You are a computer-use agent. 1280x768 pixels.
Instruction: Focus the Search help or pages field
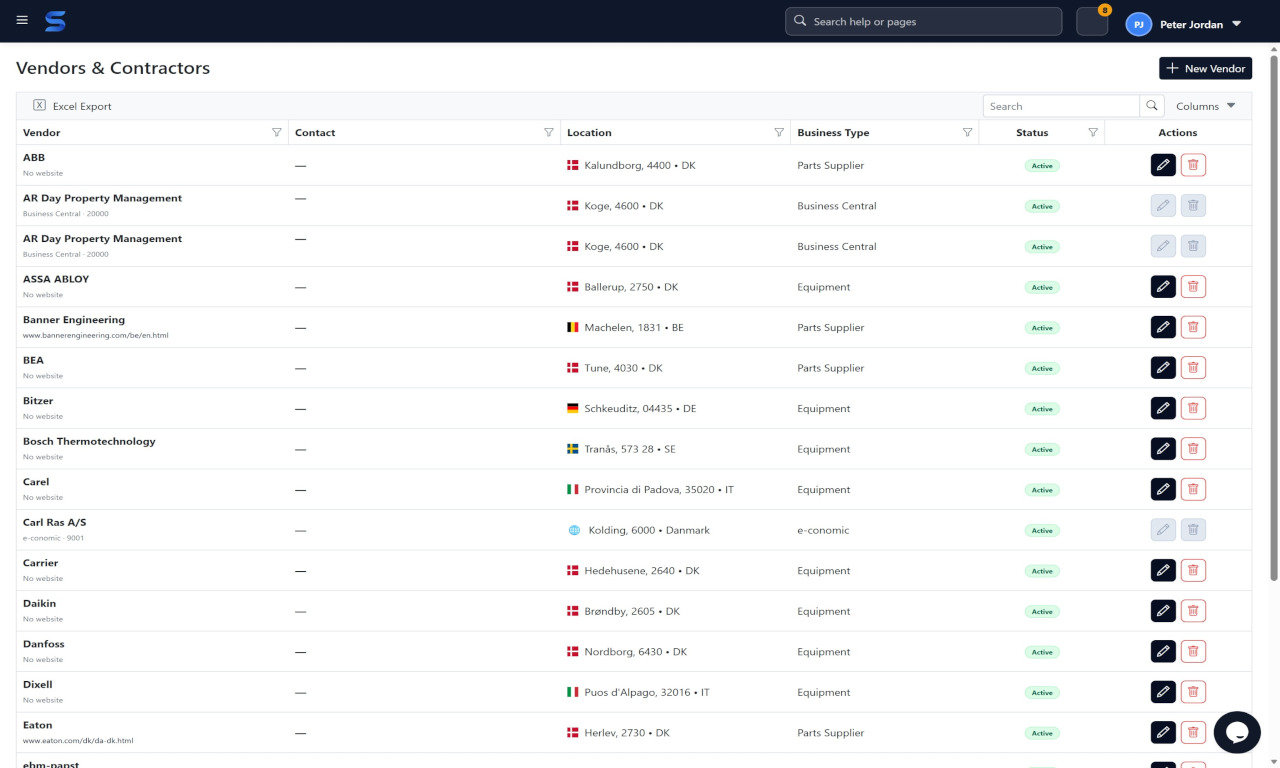923,21
